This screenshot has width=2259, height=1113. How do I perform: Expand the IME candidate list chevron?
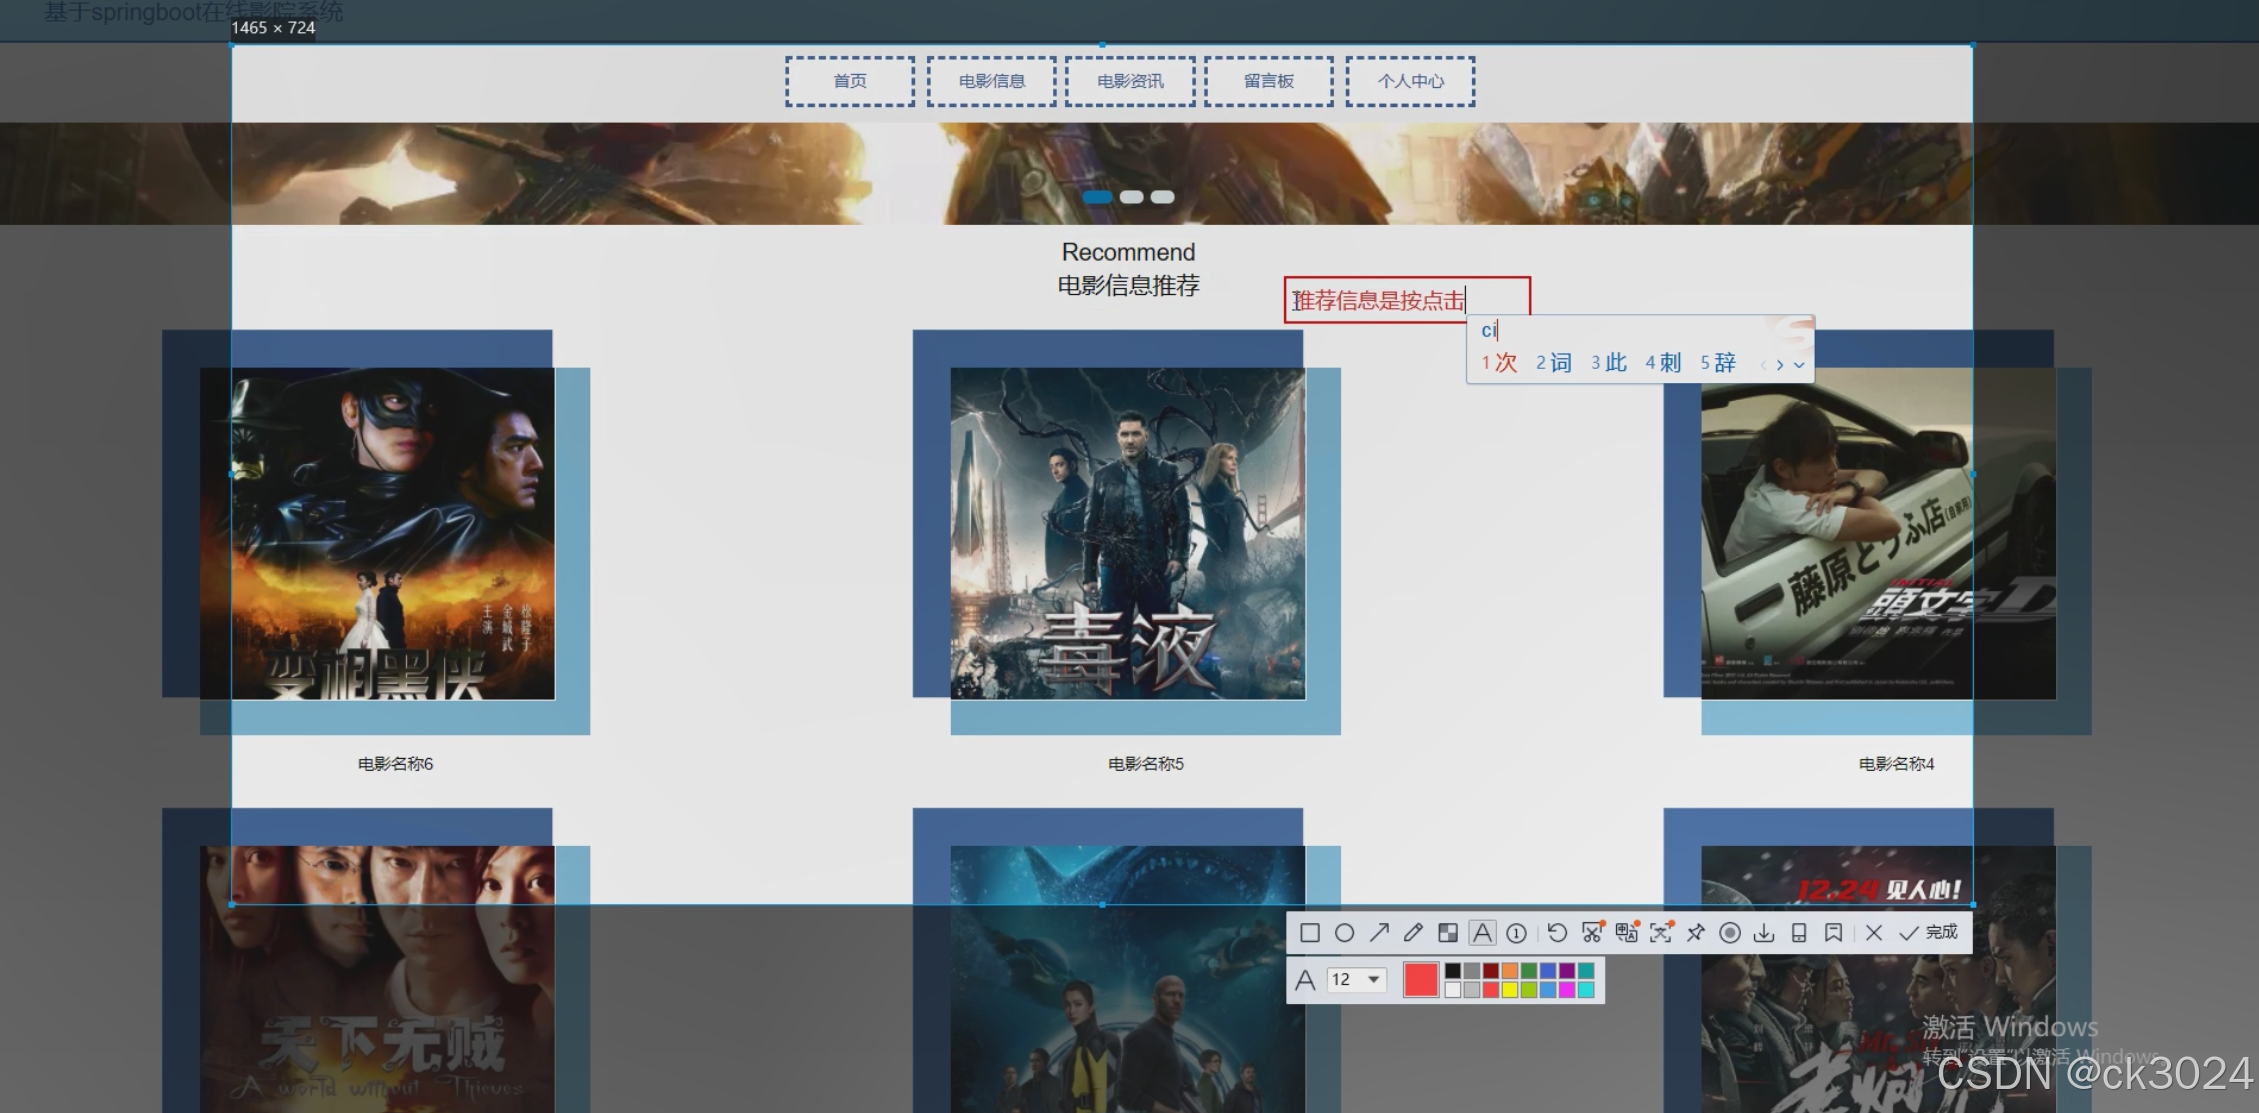(x=1799, y=365)
